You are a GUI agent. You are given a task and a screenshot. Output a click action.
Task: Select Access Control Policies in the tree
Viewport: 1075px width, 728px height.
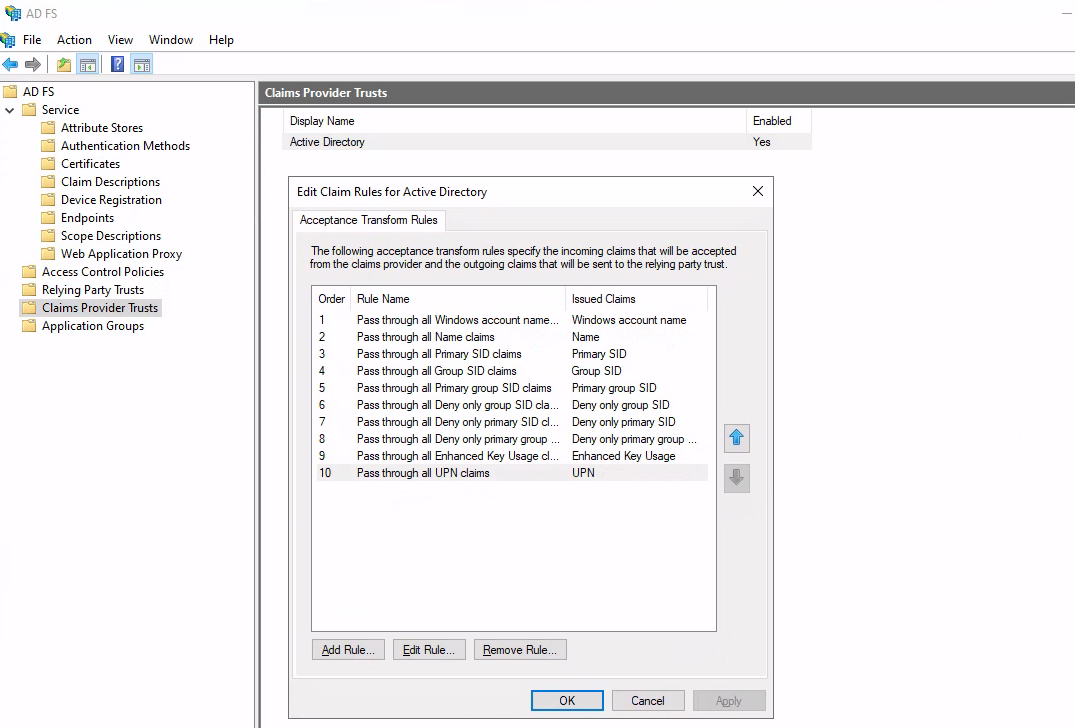click(103, 272)
